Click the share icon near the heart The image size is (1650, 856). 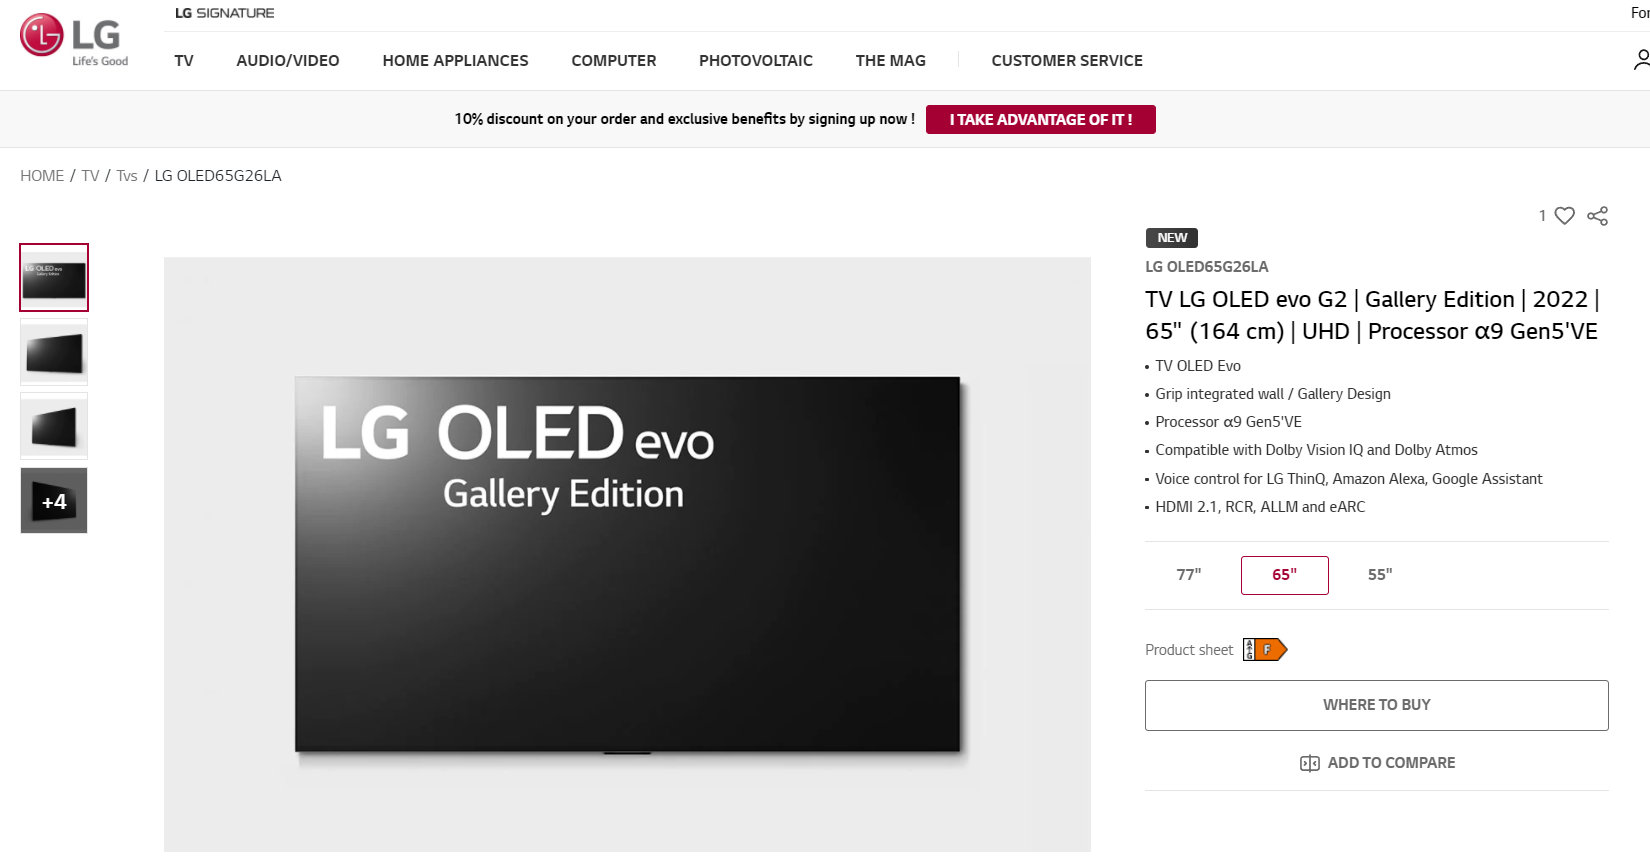point(1598,216)
